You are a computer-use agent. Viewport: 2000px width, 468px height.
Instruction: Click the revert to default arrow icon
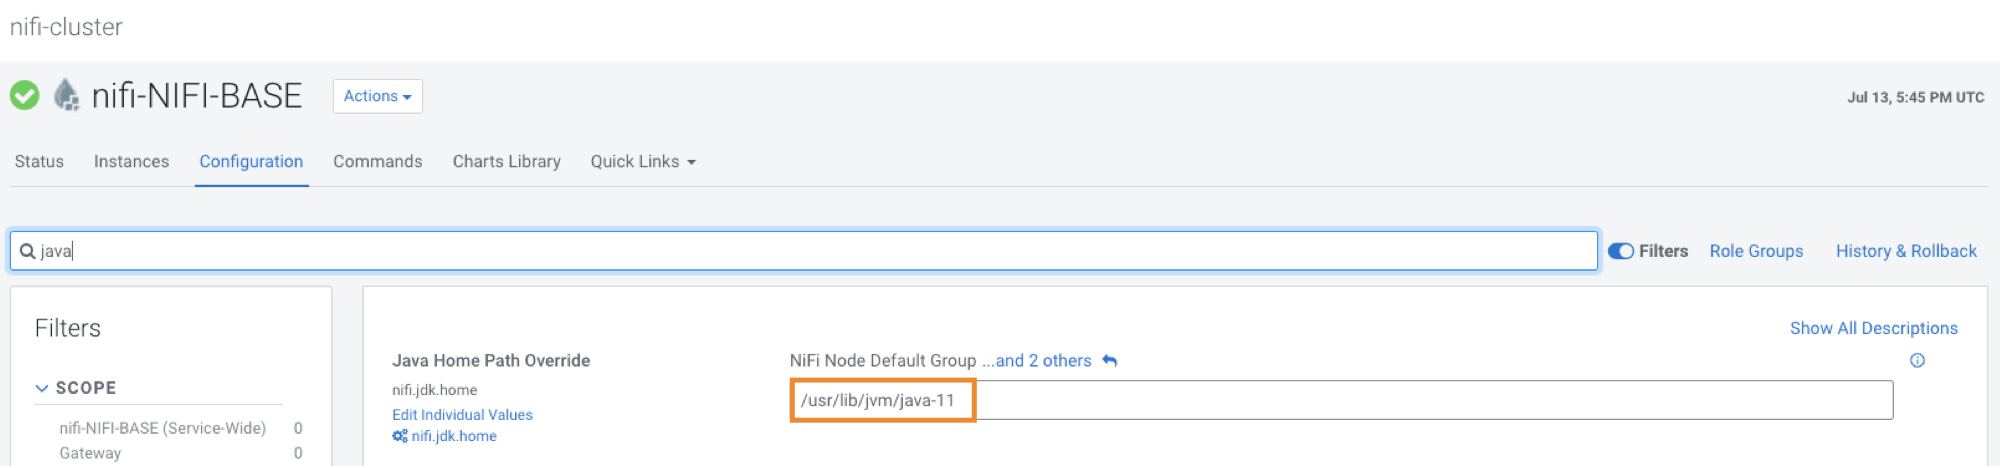pyautogui.click(x=1109, y=361)
